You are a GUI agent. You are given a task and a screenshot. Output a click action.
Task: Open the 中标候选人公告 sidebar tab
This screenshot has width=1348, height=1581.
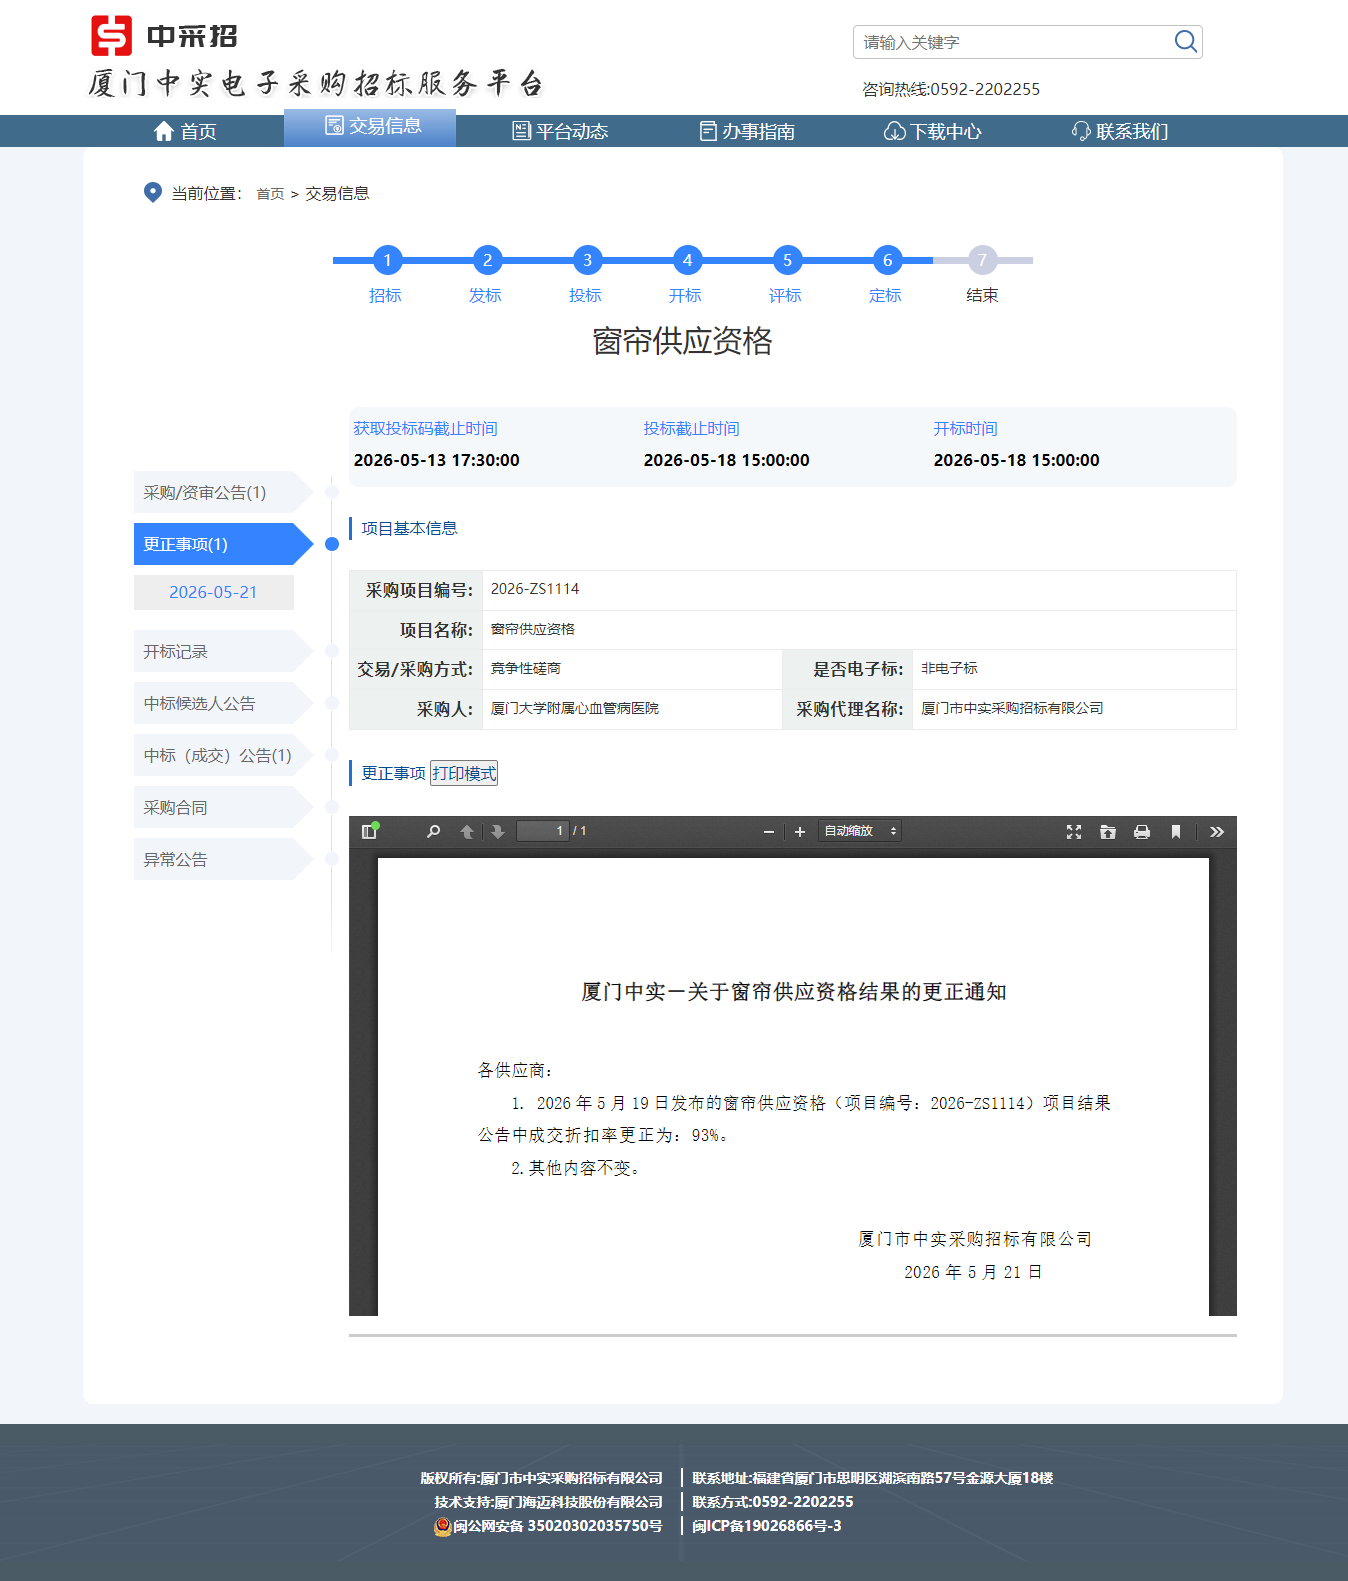pyautogui.click(x=223, y=703)
